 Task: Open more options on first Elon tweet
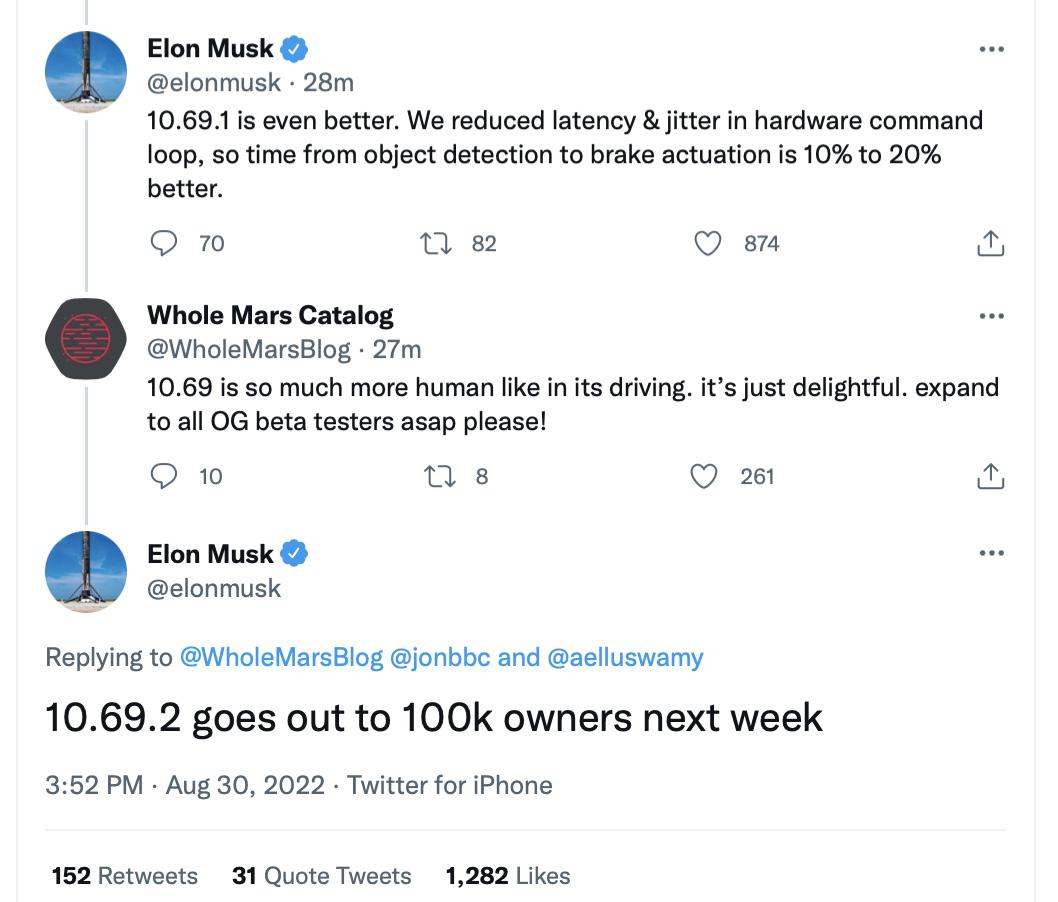(x=990, y=49)
